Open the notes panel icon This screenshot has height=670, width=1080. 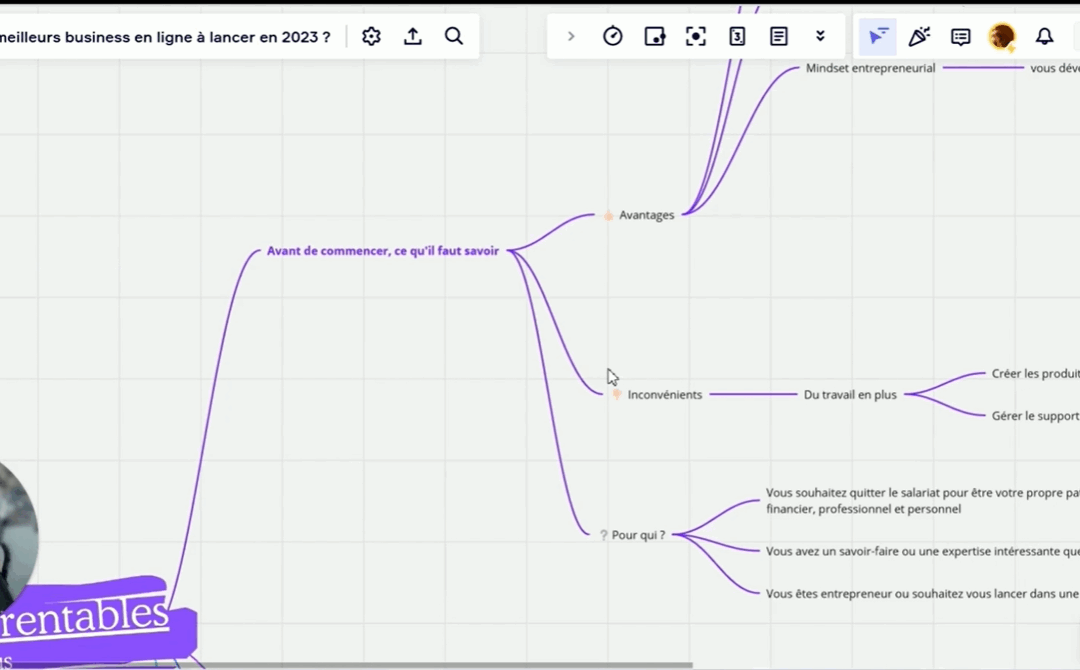pos(778,37)
